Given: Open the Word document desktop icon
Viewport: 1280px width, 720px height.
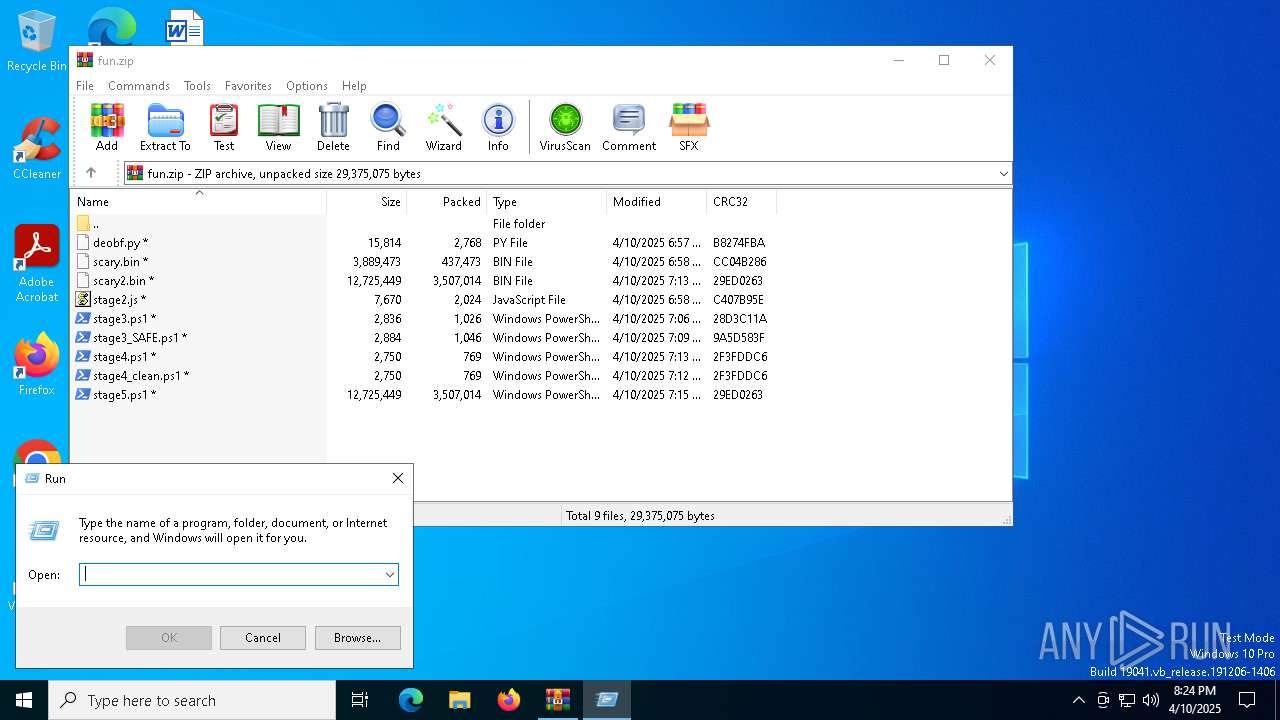Looking at the screenshot, I should (184, 28).
